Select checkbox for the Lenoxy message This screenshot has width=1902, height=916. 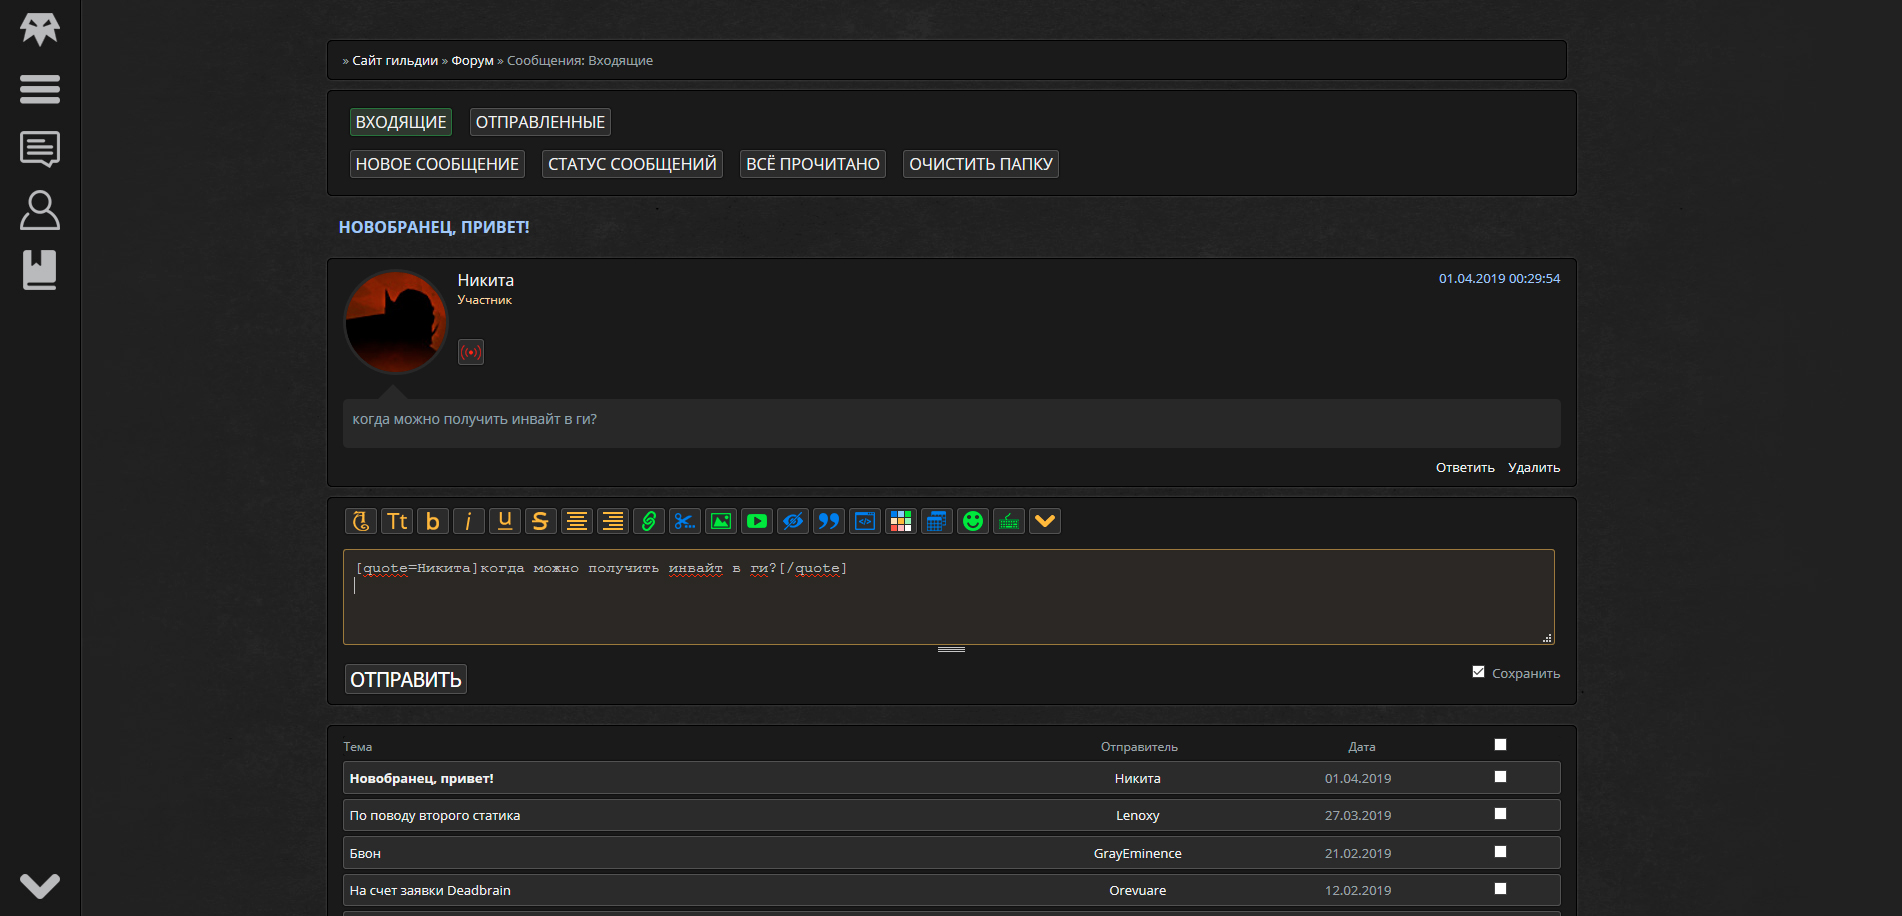[1500, 814]
